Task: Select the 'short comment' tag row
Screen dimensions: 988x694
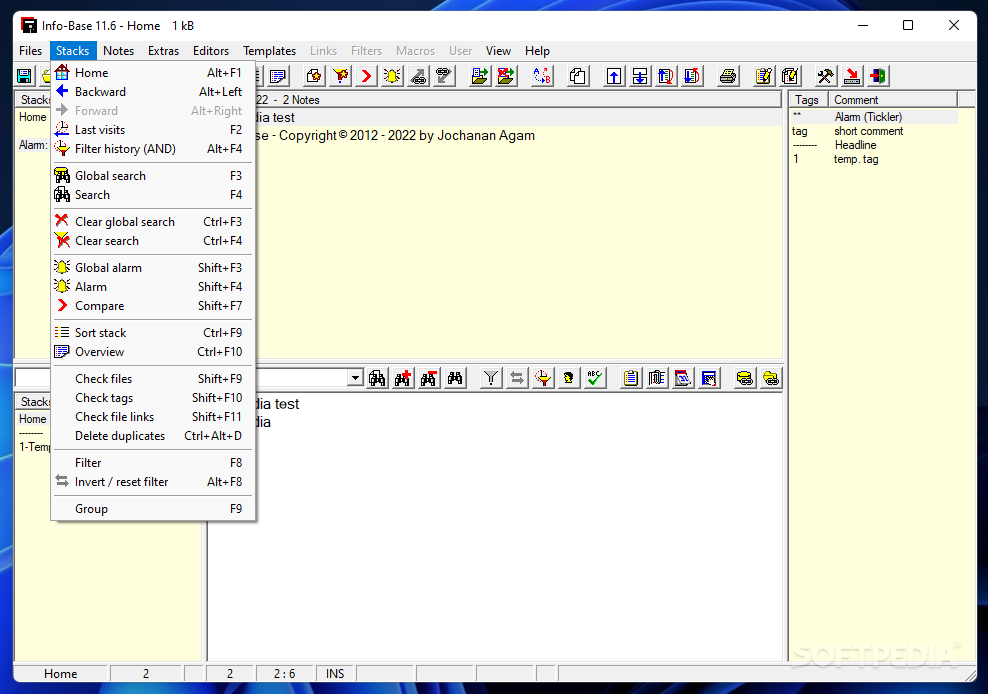Action: [874, 131]
